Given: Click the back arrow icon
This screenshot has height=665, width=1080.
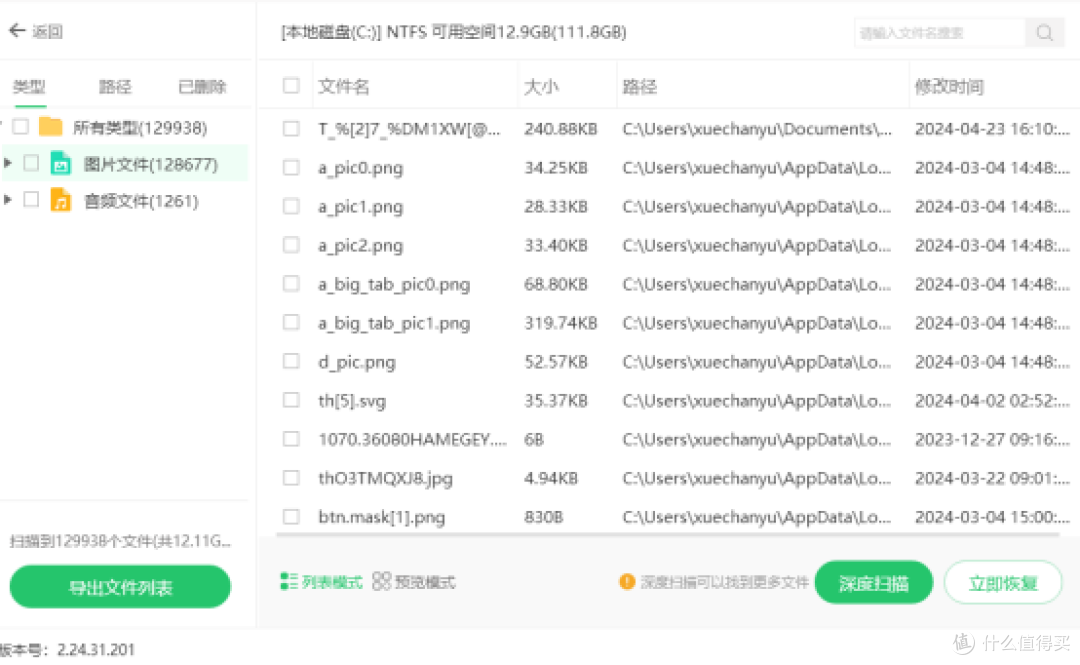Looking at the screenshot, I should (17, 31).
